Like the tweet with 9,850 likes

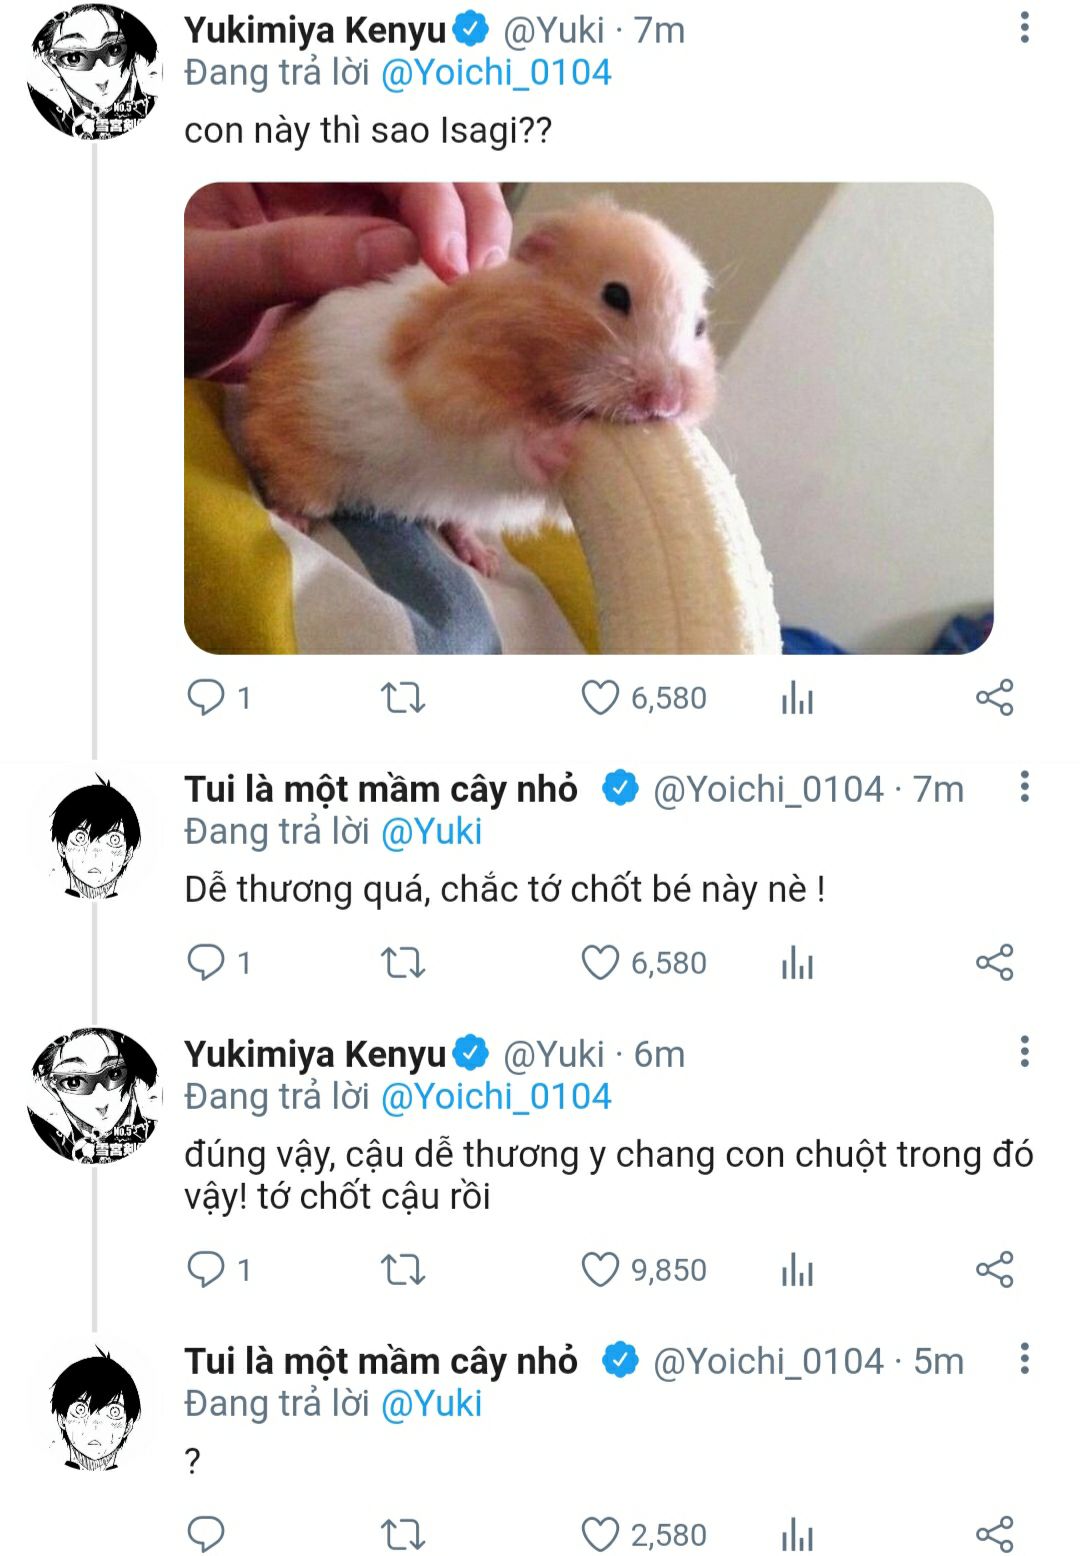(600, 1270)
